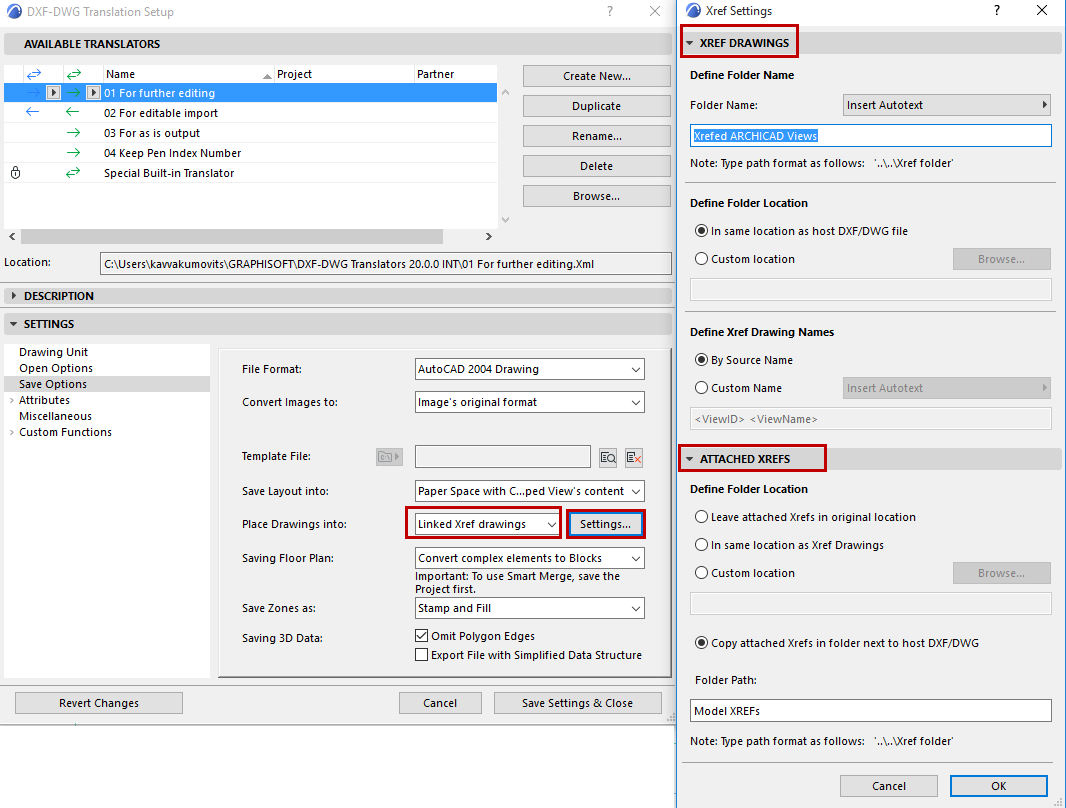This screenshot has height=808, width=1066.
Task: Click the green double arrow on Special Built-in Translator
Action: (x=73, y=173)
